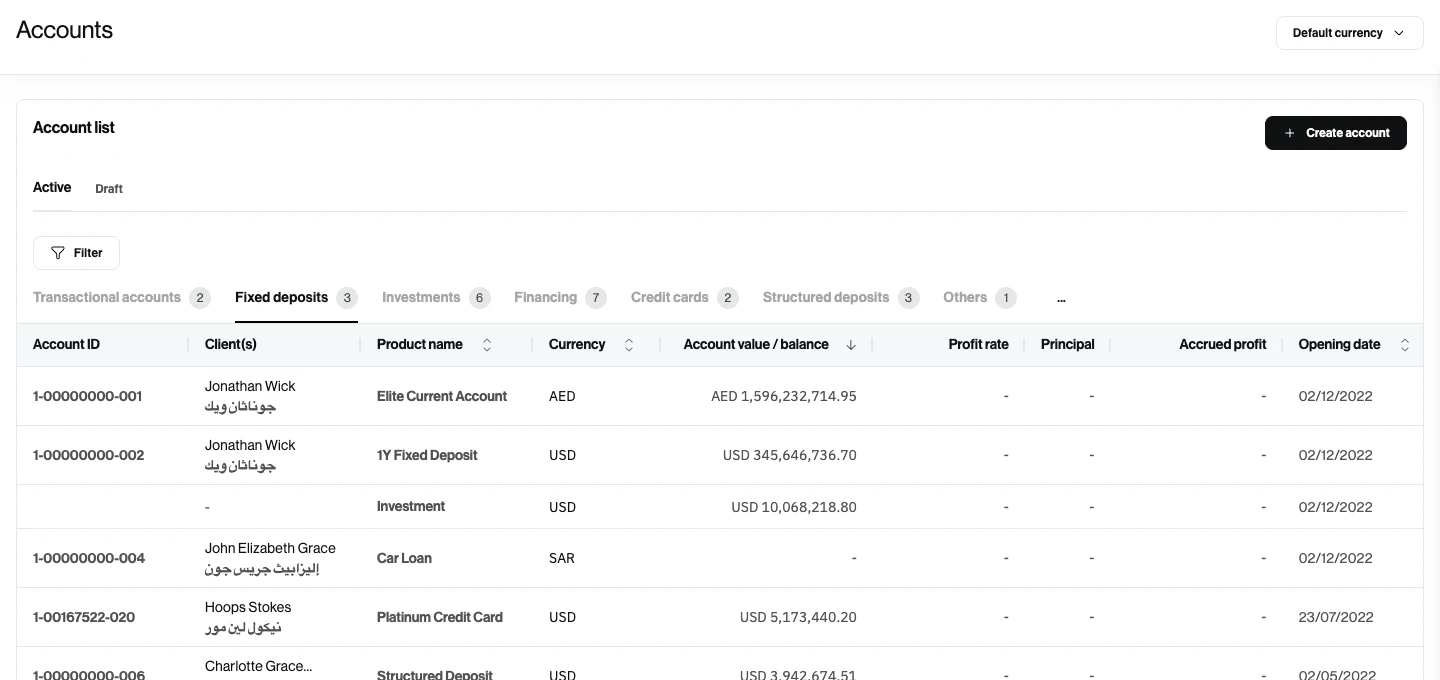The width and height of the screenshot is (1440, 680).
Task: Click the Accrued profit column header
Action: click(x=1223, y=344)
